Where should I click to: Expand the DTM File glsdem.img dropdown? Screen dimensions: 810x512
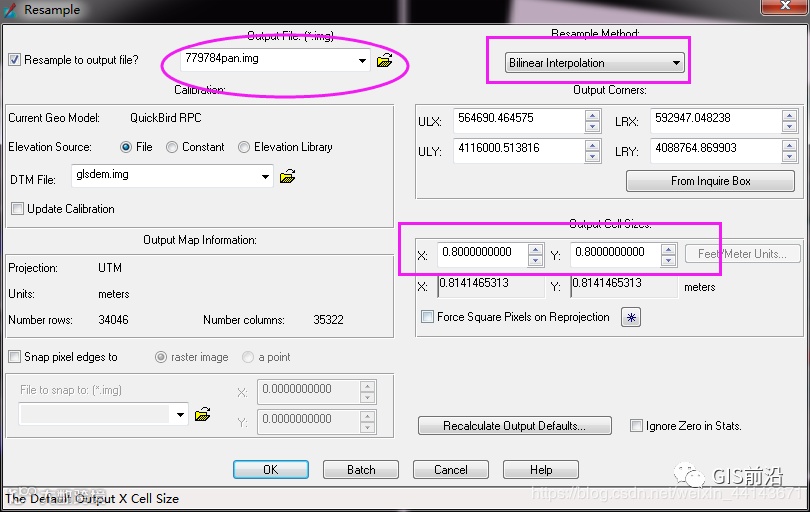coord(265,177)
